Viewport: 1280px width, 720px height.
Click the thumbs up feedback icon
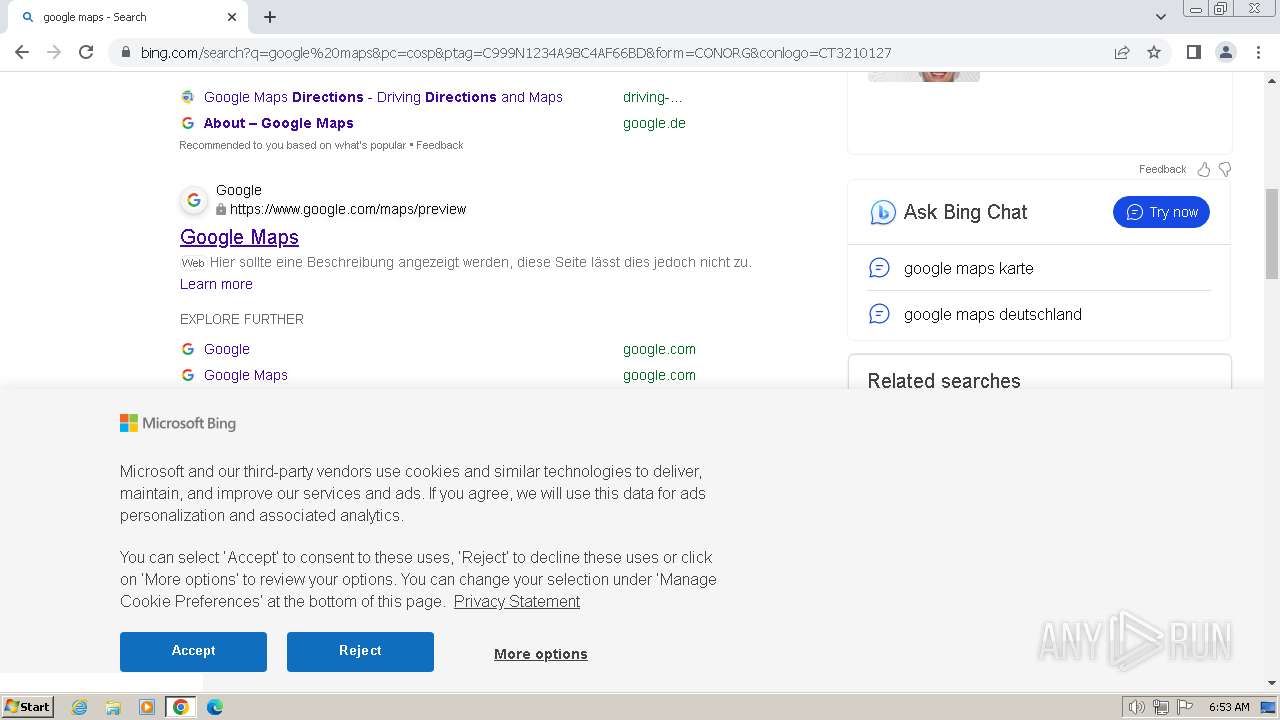click(1204, 169)
